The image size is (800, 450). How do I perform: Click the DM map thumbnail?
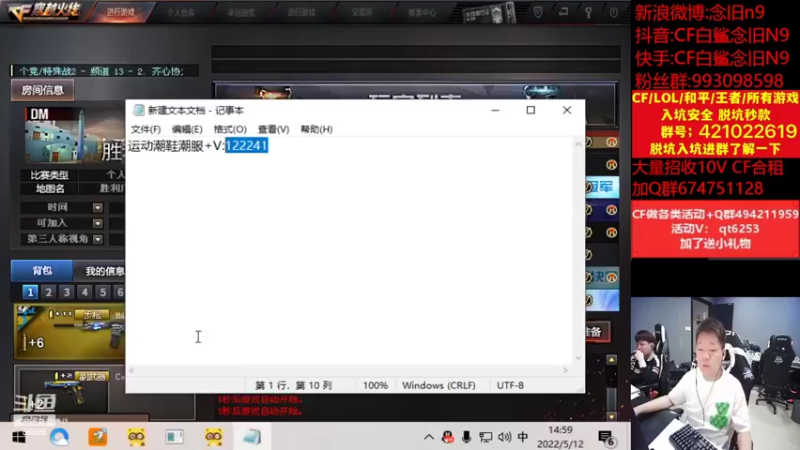tap(74, 135)
